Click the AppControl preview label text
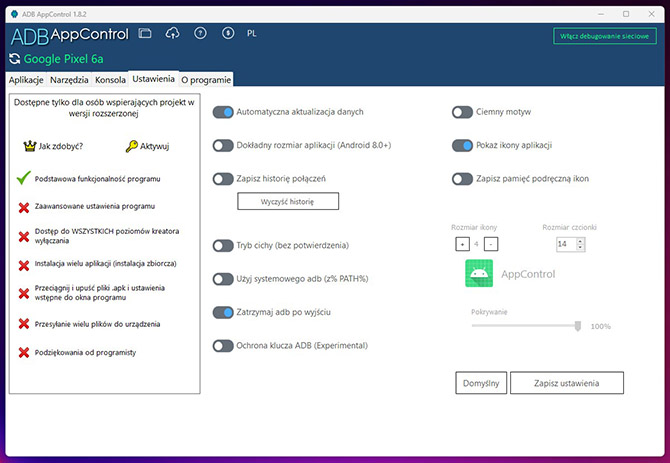Screen dimensions: 670x463 (x=528, y=274)
